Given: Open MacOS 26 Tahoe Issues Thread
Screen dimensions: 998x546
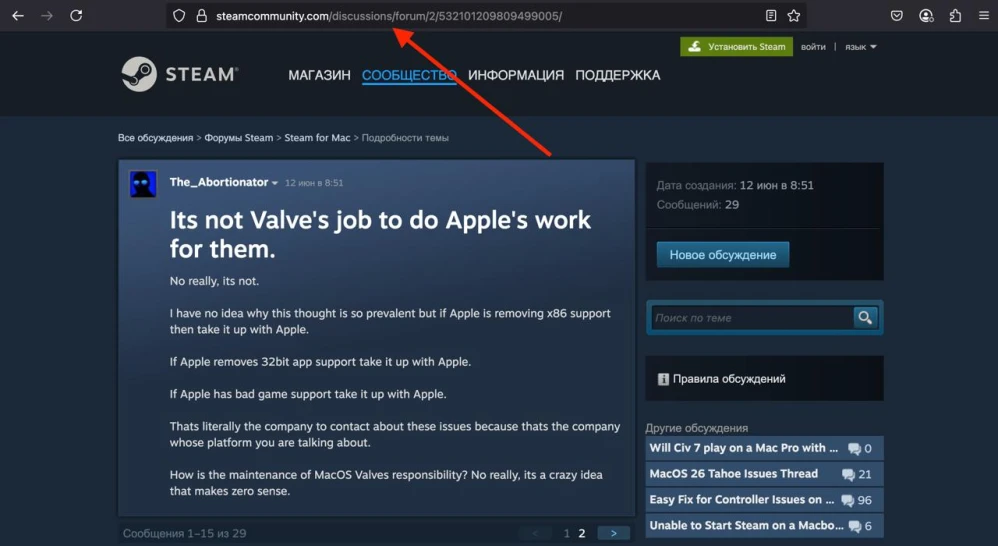Looking at the screenshot, I should (733, 474).
